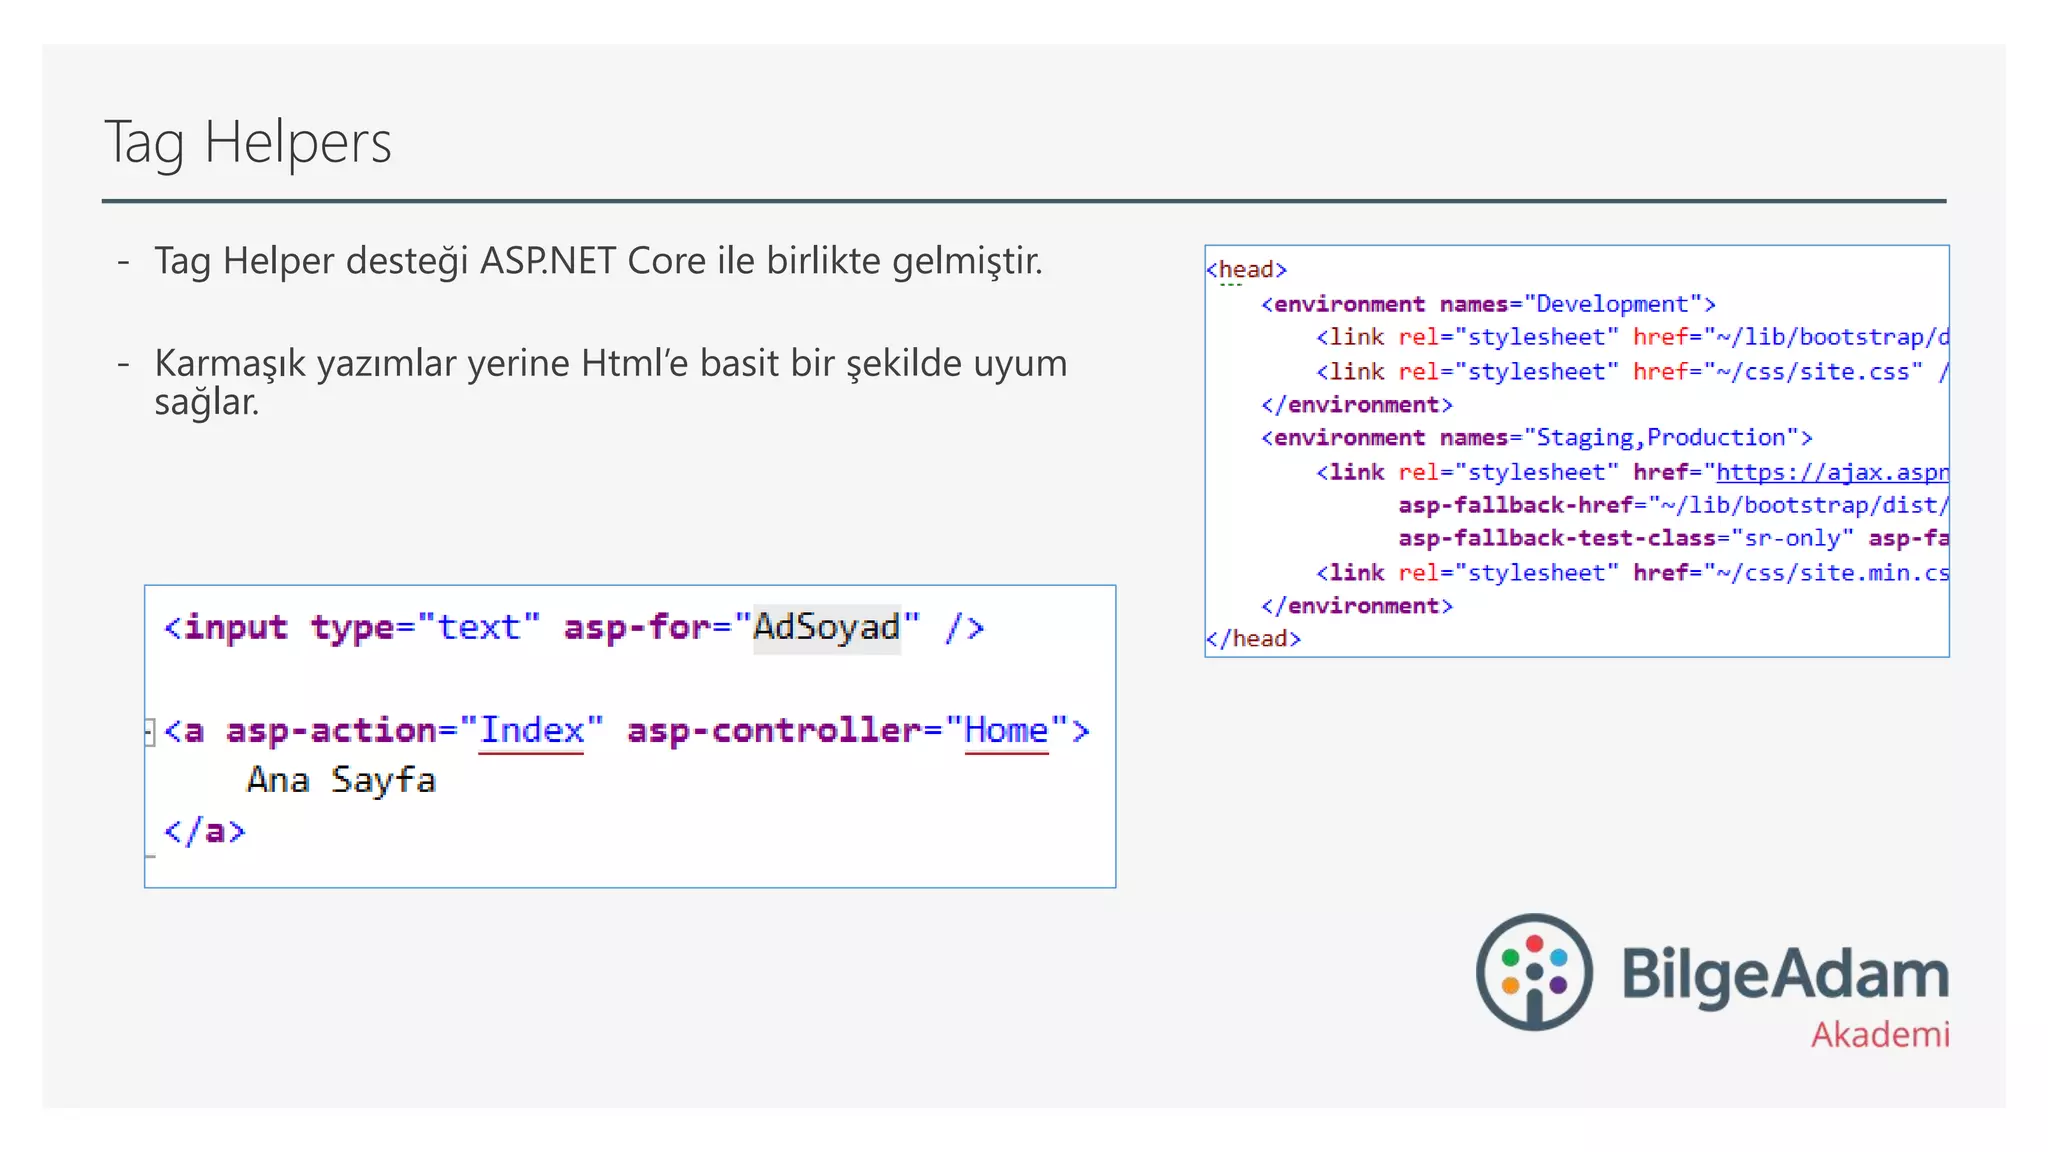The height and width of the screenshot is (1152, 2048).
Task: Click the red 'Akademi' text
Action: [x=1880, y=1034]
